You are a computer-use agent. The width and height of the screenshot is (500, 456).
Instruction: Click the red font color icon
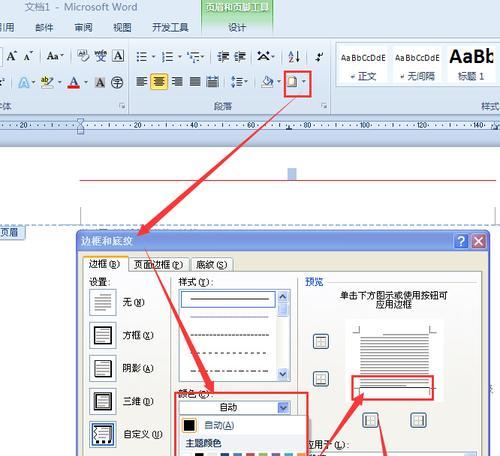[74, 82]
